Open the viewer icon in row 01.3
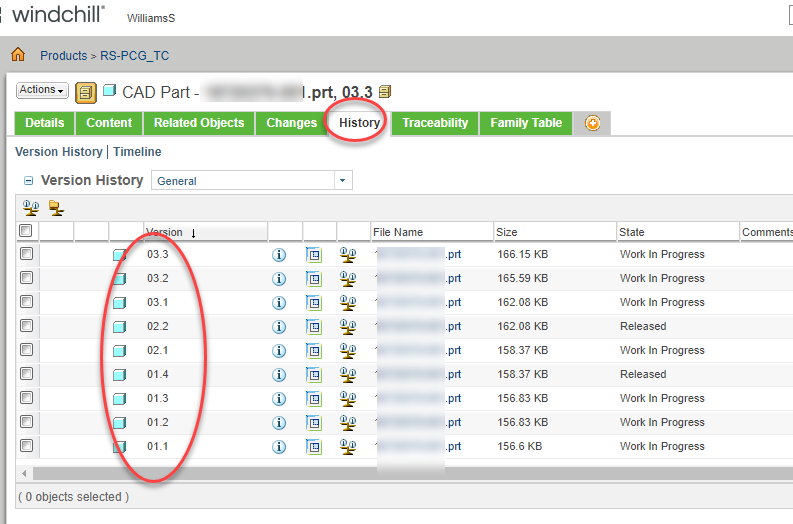Viewport: 793px width, 524px height. [314, 399]
